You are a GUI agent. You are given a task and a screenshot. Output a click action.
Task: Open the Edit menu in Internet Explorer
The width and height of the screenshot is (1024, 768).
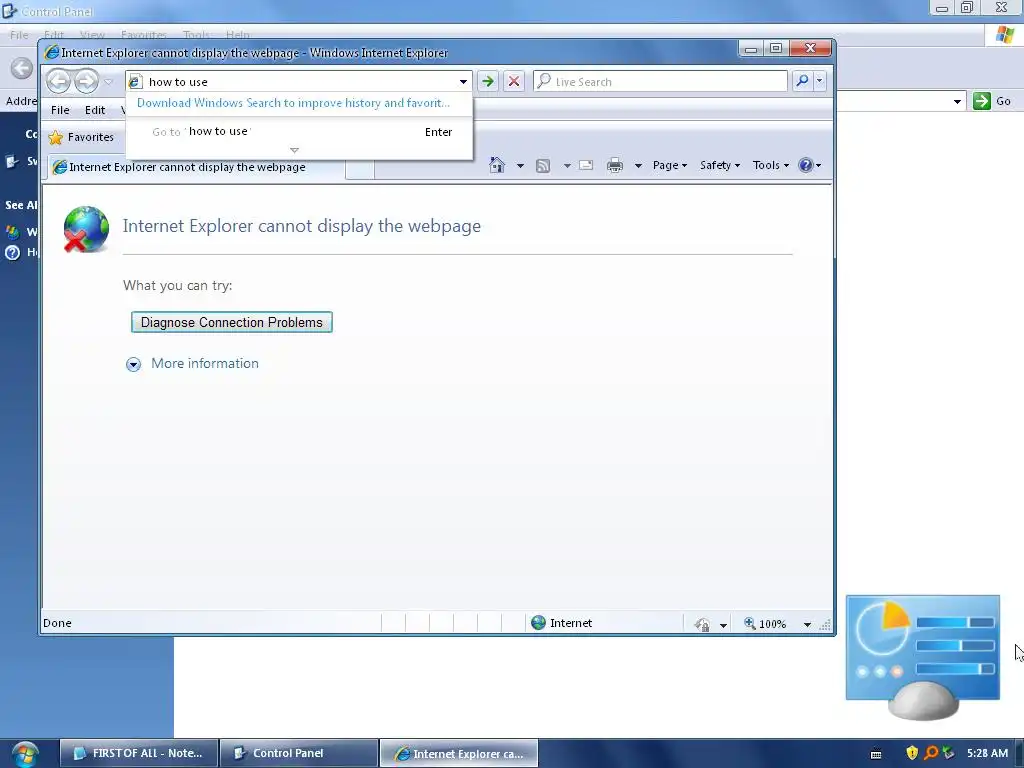coord(95,110)
